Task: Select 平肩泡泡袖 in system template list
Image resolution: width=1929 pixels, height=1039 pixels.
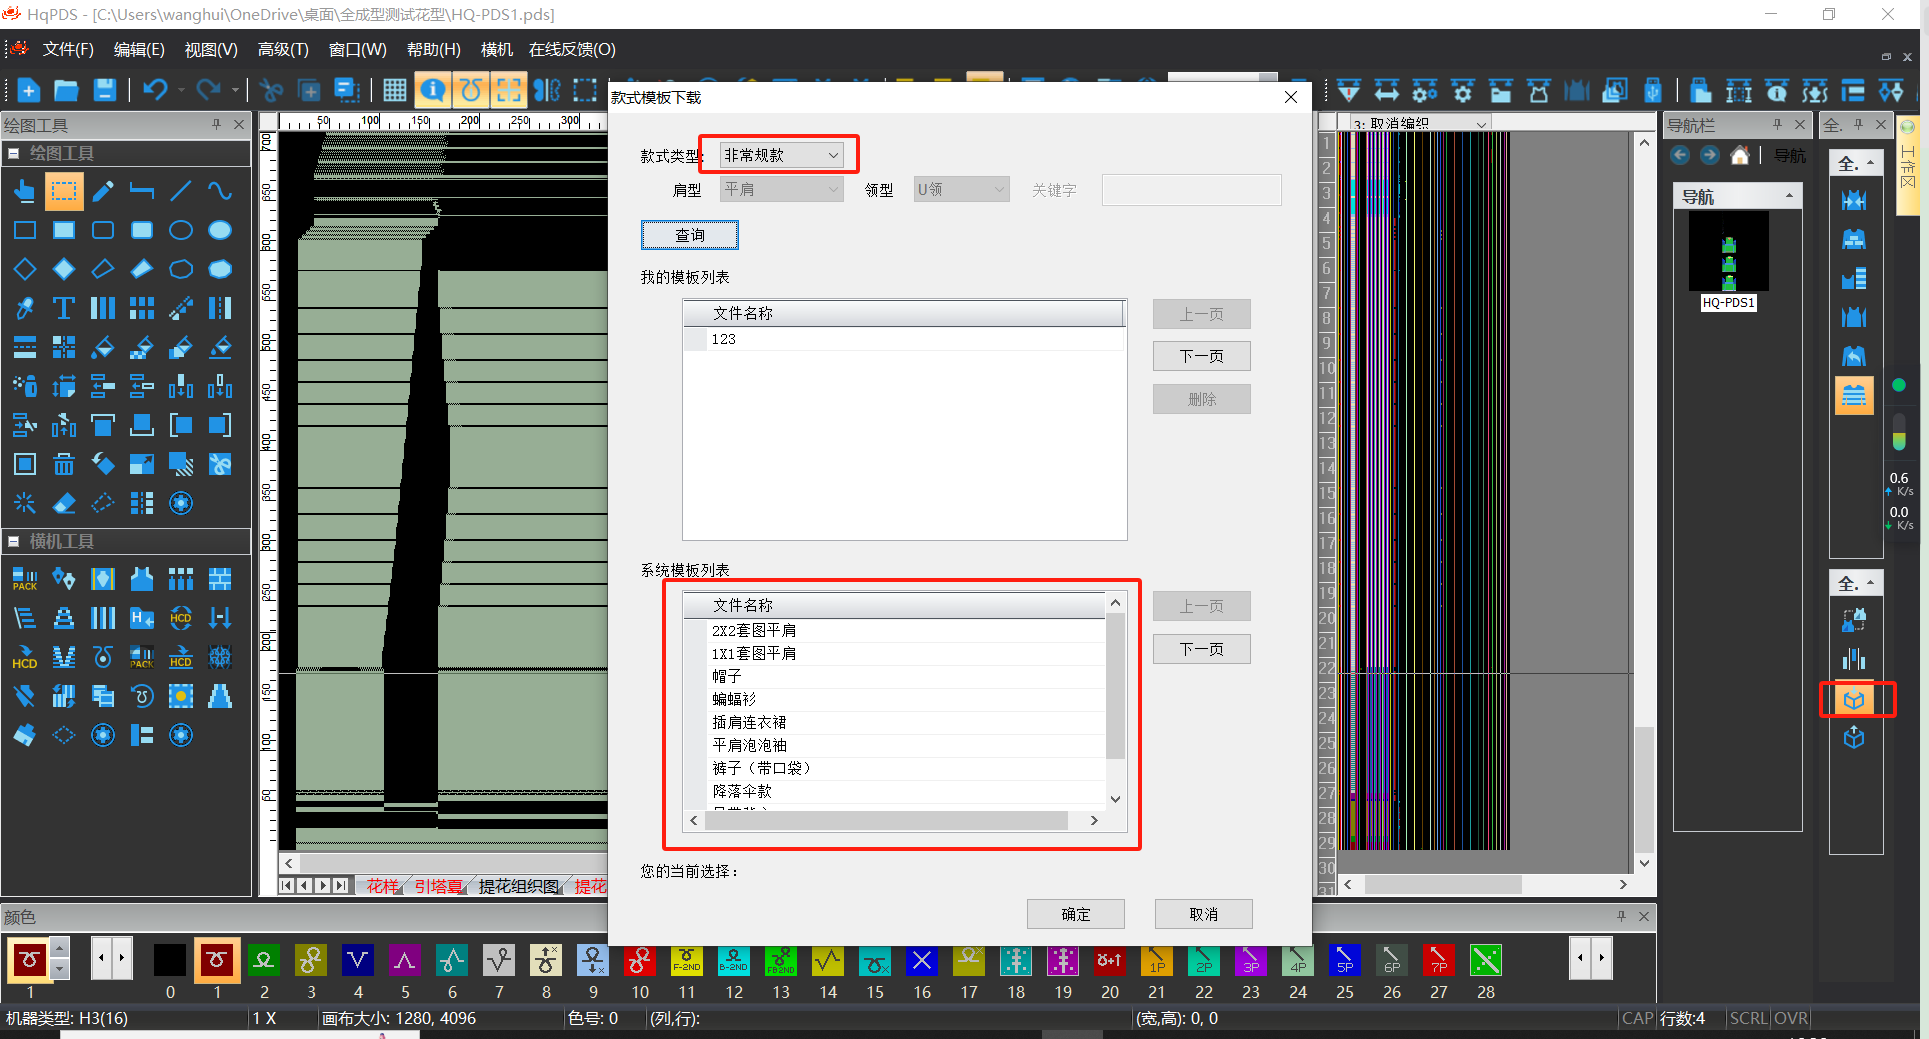Action: (896, 745)
